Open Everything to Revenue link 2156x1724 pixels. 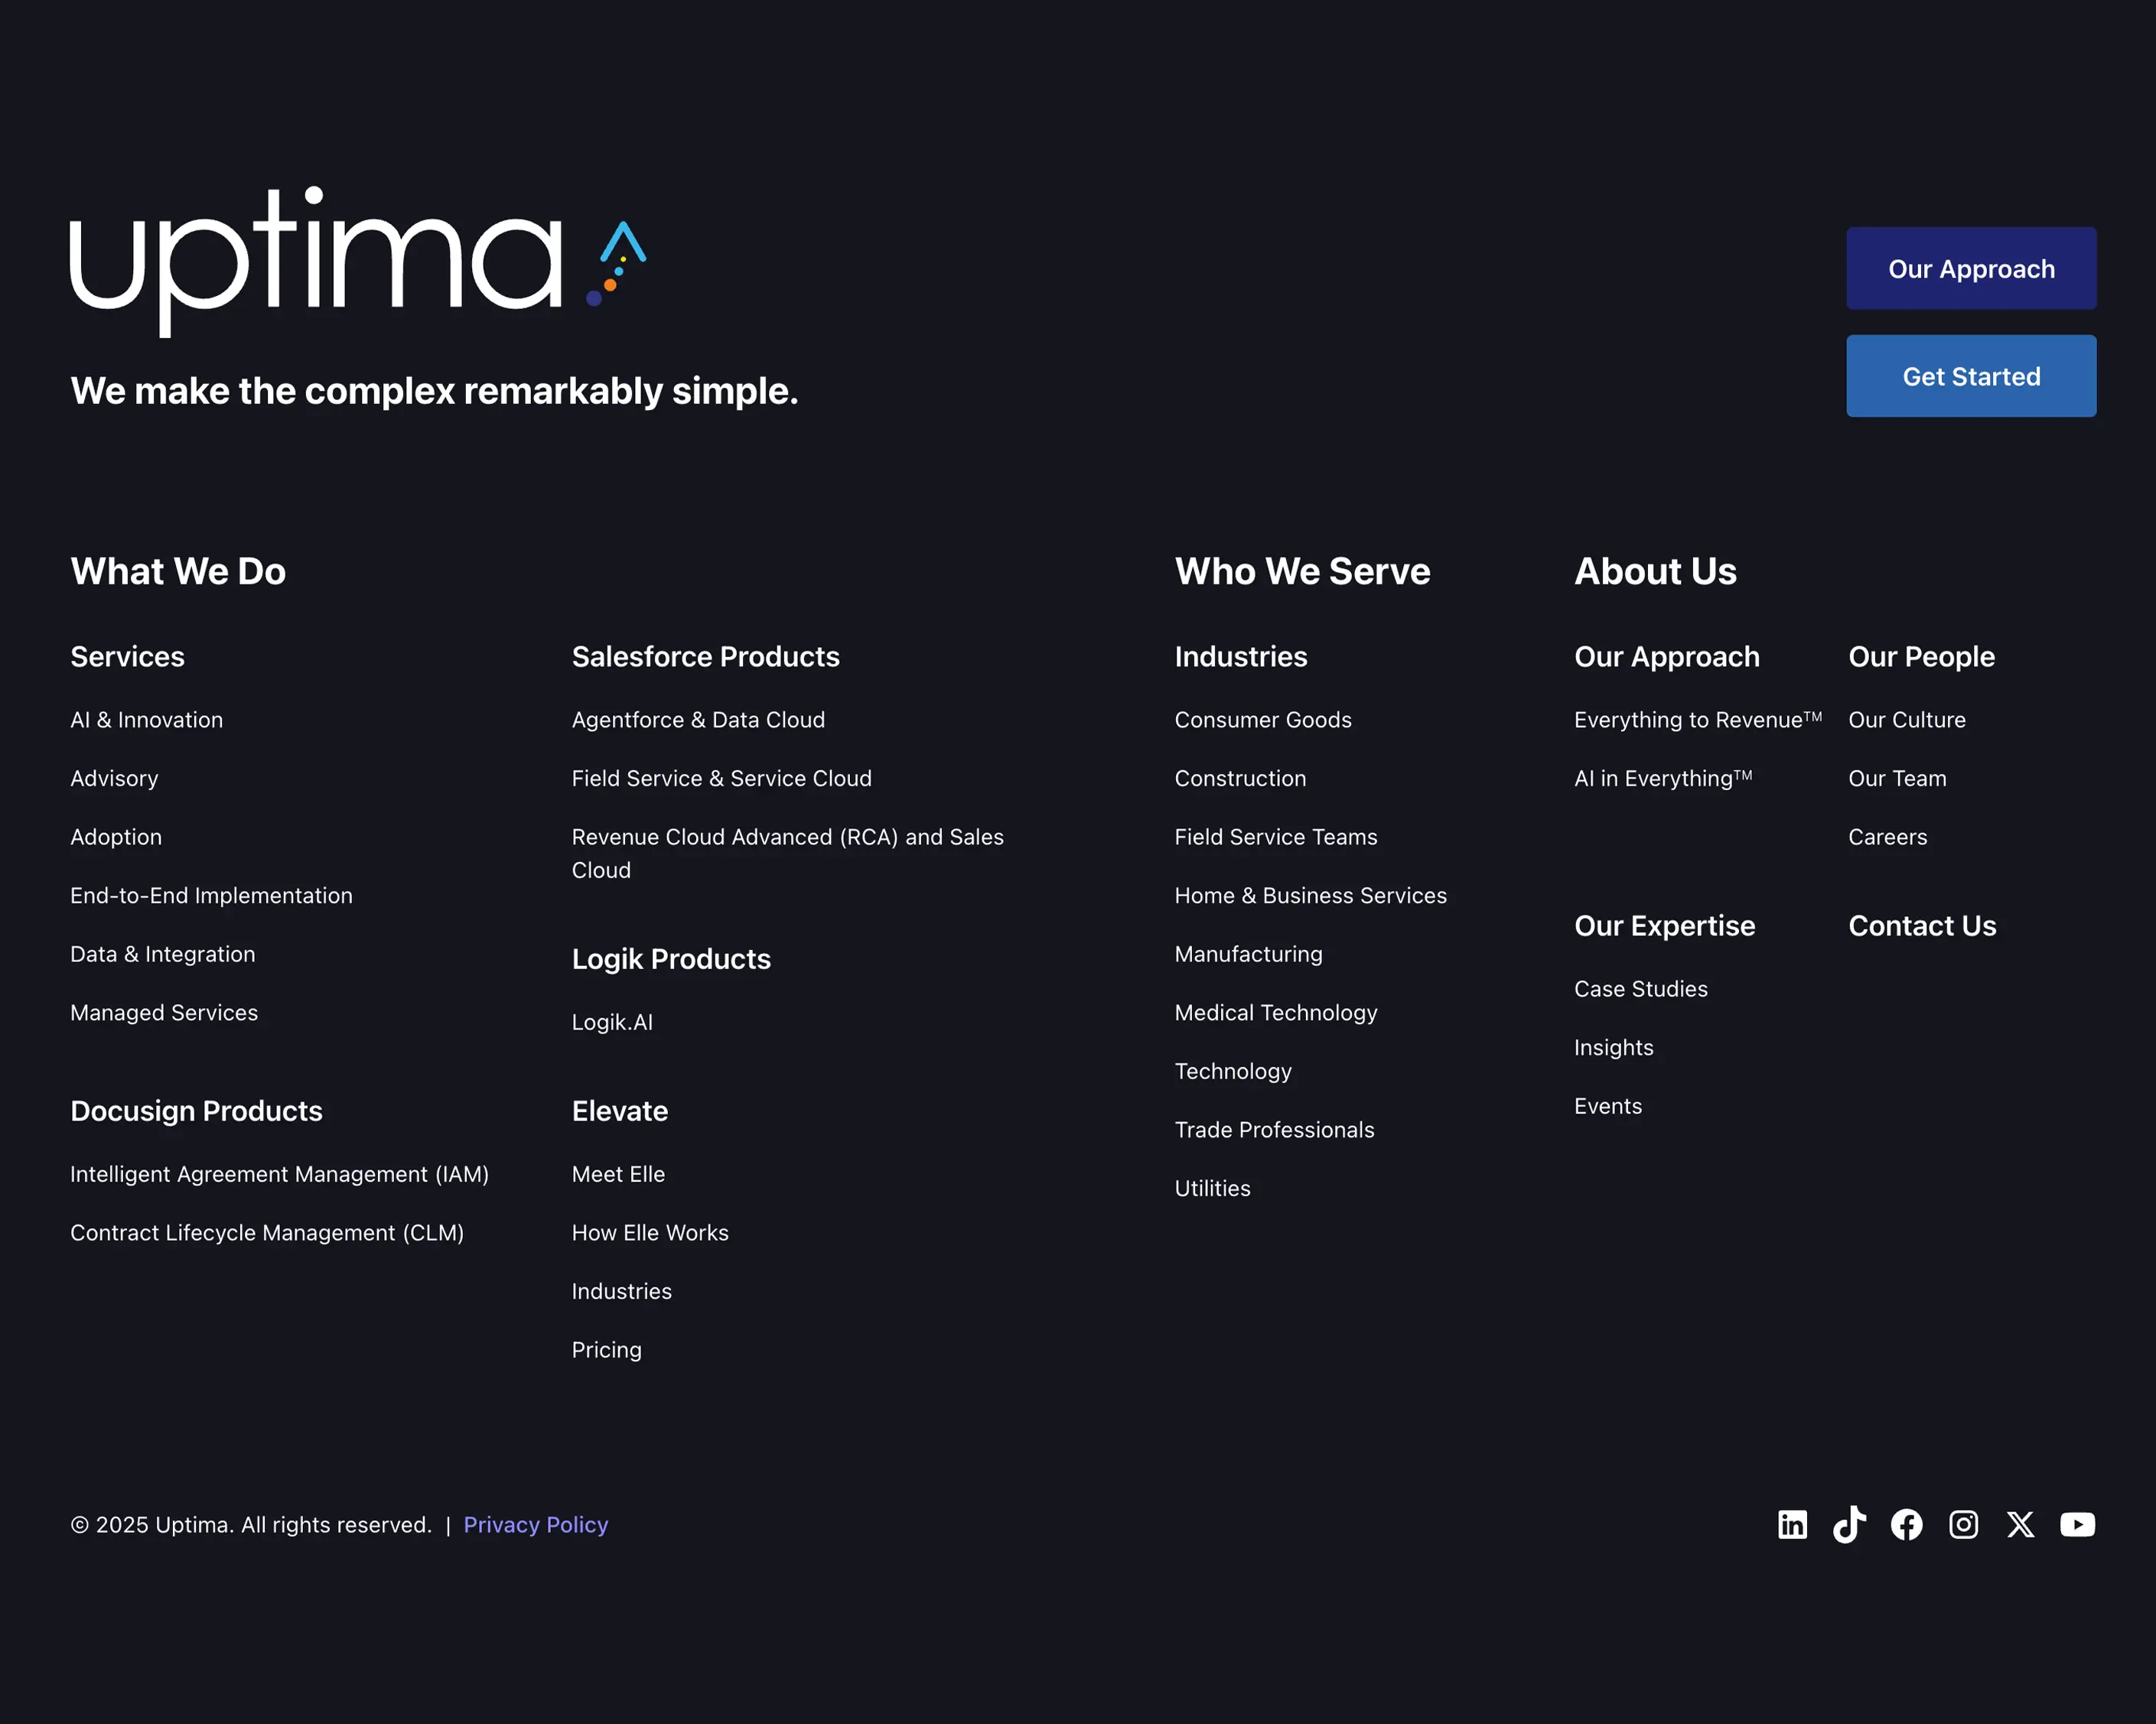point(1697,720)
